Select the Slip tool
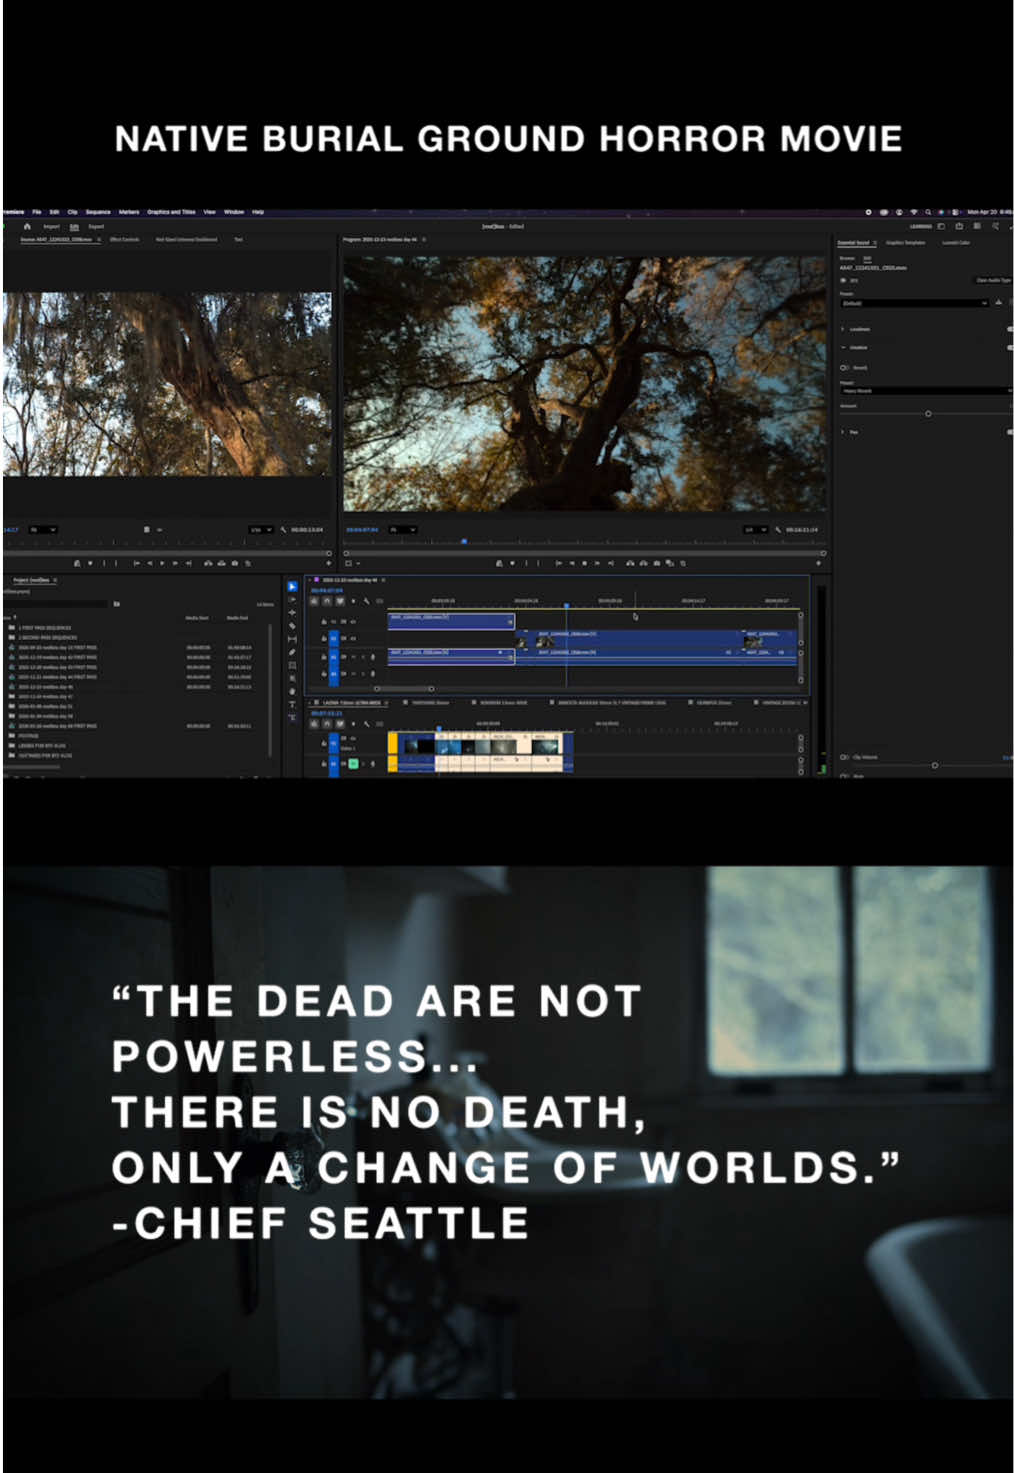Viewport: 1014px width, 1473px height. (292, 639)
